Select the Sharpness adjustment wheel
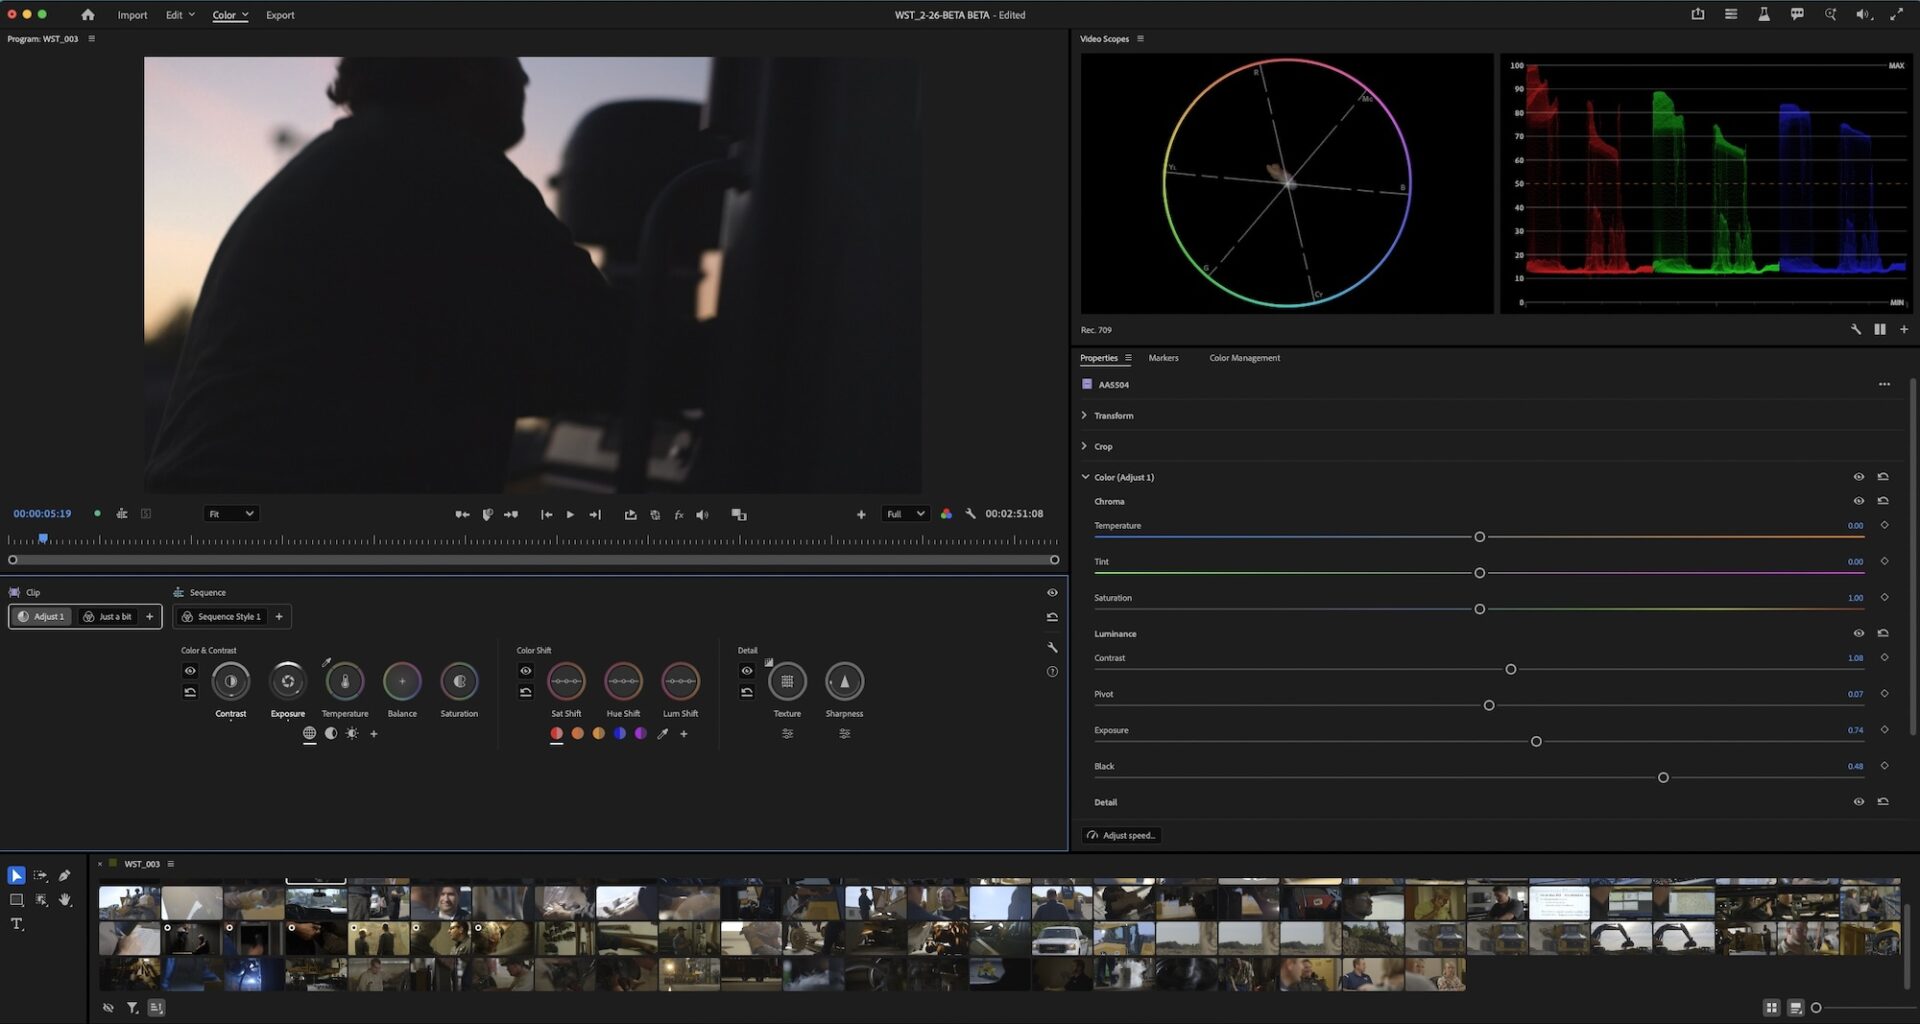The height and width of the screenshot is (1024, 1920). pyautogui.click(x=844, y=682)
